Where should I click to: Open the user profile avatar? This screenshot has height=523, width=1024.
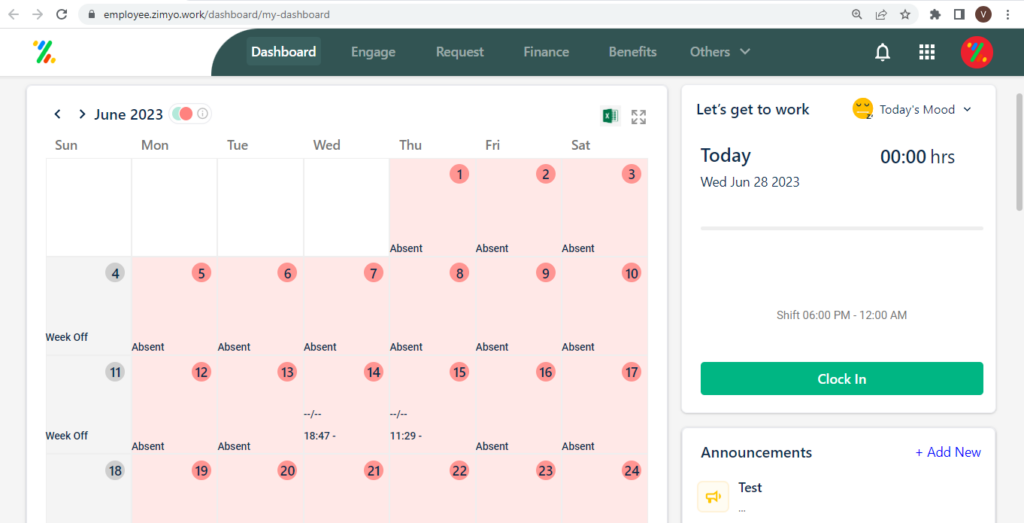click(977, 52)
